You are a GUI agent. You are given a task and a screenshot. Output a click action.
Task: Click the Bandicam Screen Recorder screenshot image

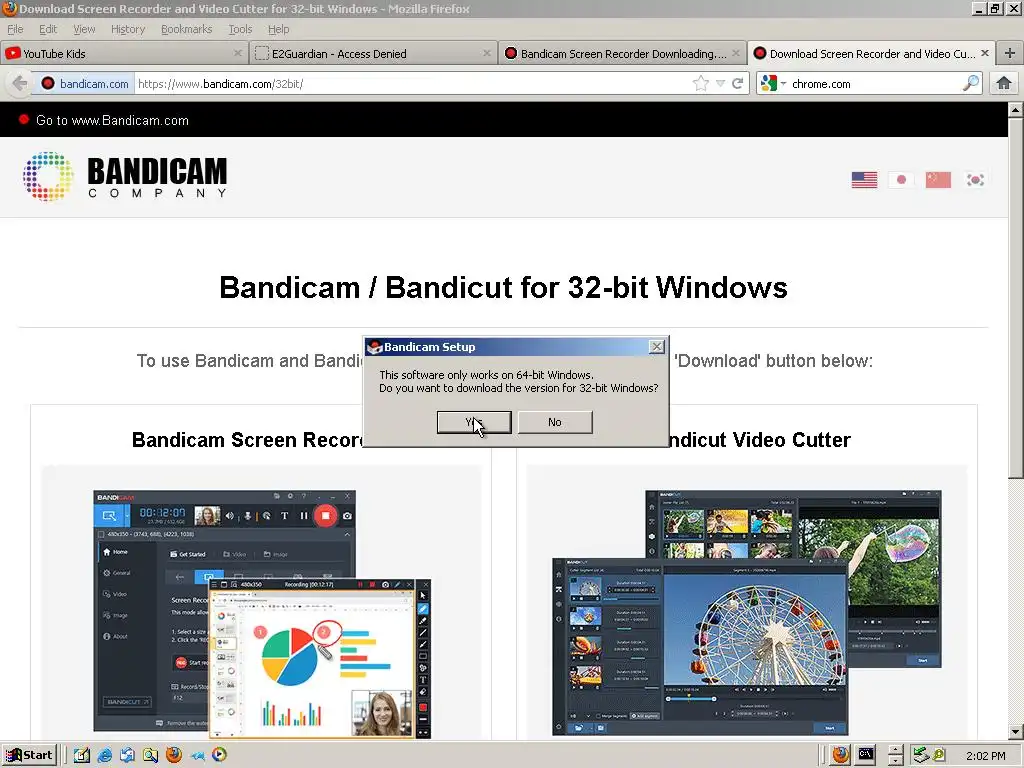[x=262, y=614]
